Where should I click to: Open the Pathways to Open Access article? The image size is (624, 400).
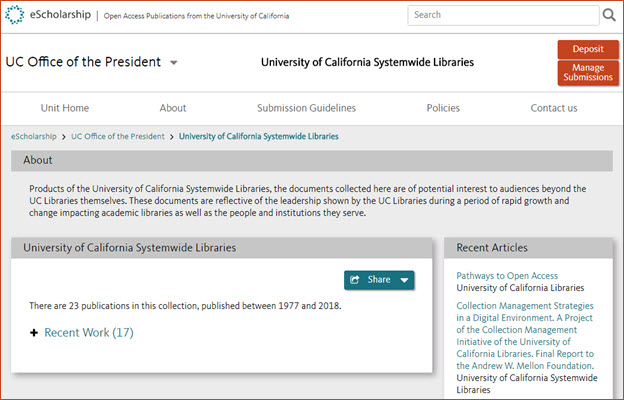click(x=507, y=276)
